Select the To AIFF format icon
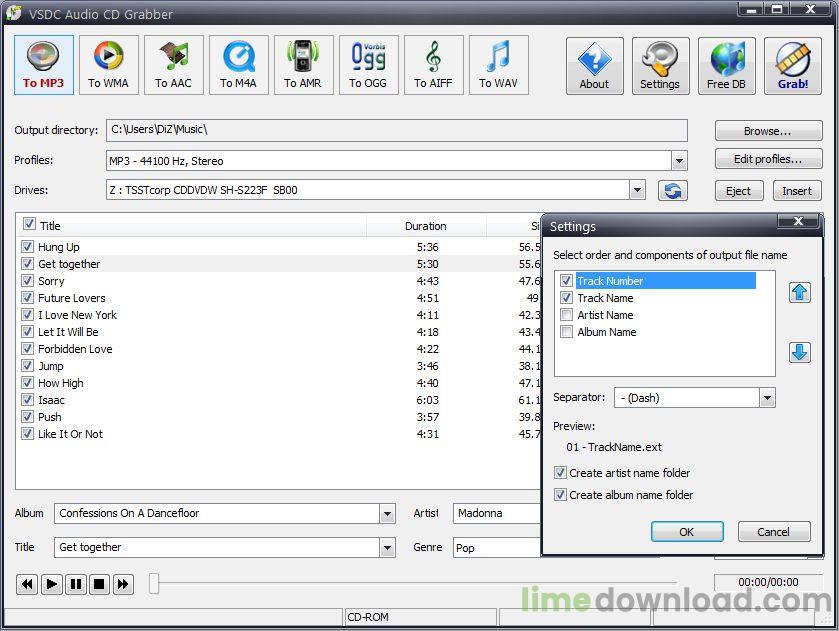The height and width of the screenshot is (631, 839). pyautogui.click(x=433, y=65)
